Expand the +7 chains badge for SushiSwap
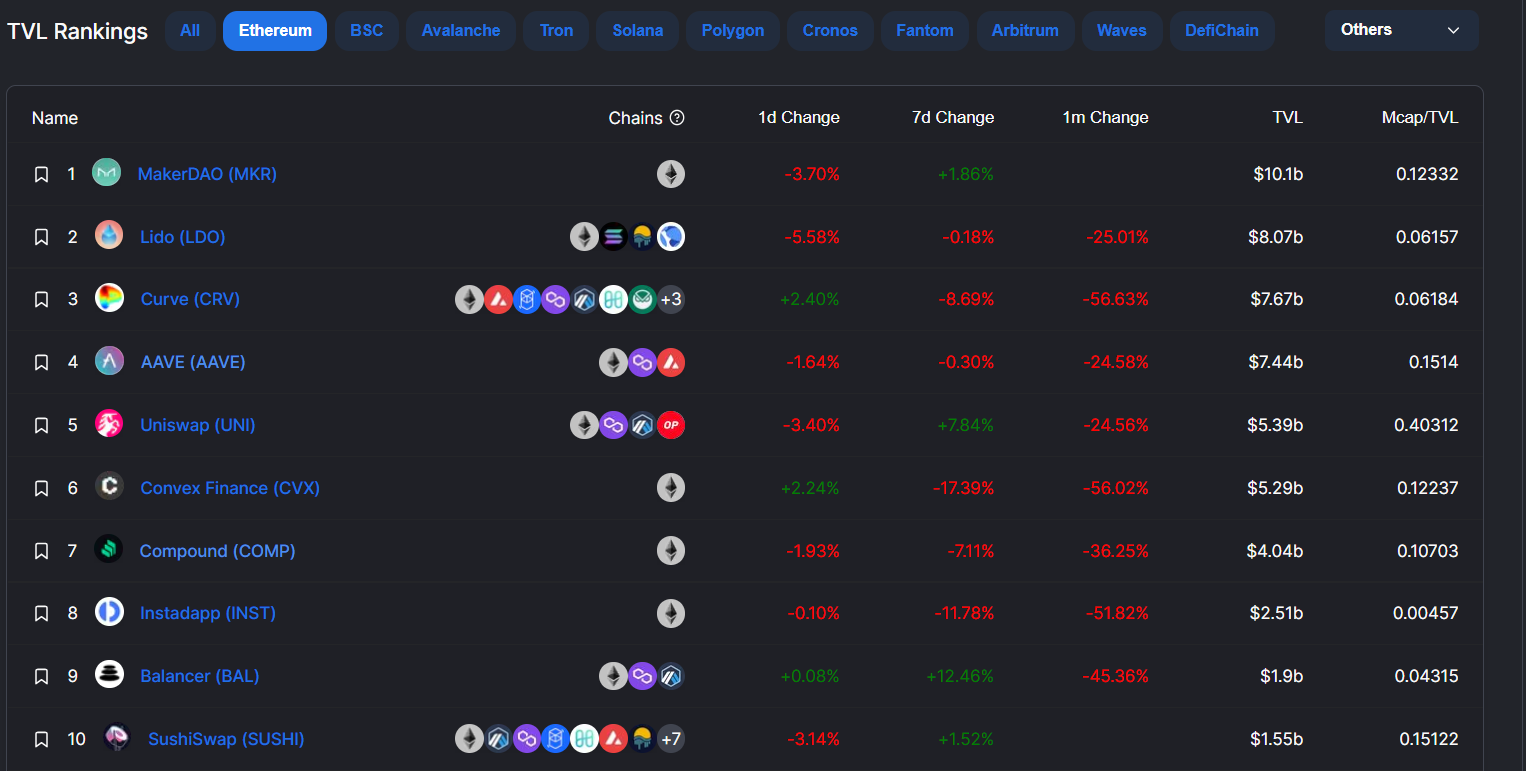The image size is (1526, 771). click(671, 739)
